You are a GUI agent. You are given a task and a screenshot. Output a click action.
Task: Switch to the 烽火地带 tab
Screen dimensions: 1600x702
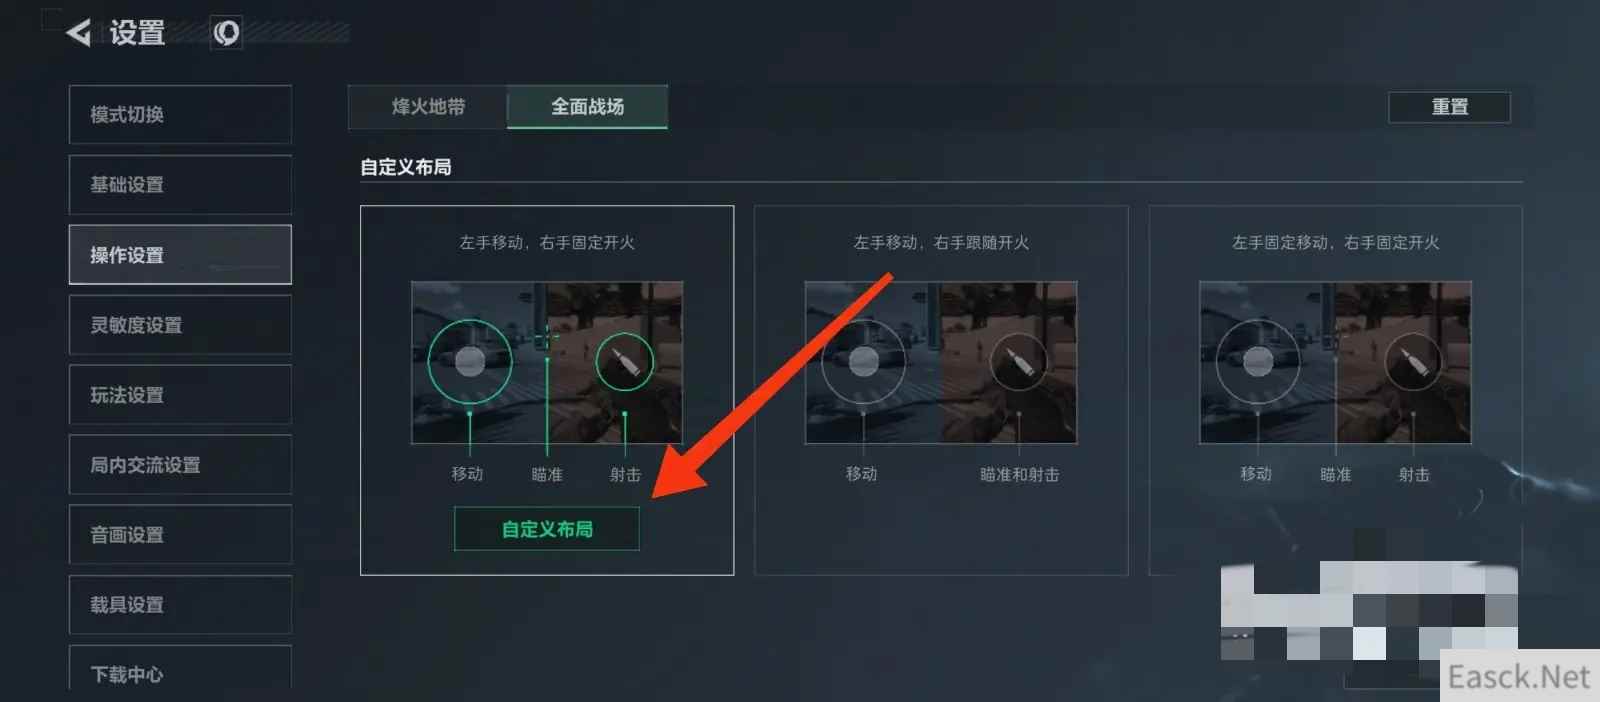tap(428, 107)
